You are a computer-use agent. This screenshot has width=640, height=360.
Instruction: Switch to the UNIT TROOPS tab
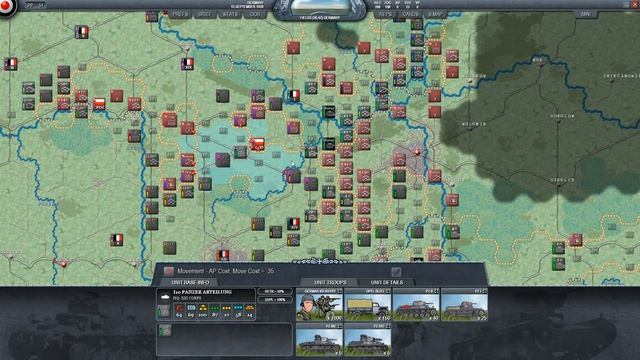pos(330,282)
